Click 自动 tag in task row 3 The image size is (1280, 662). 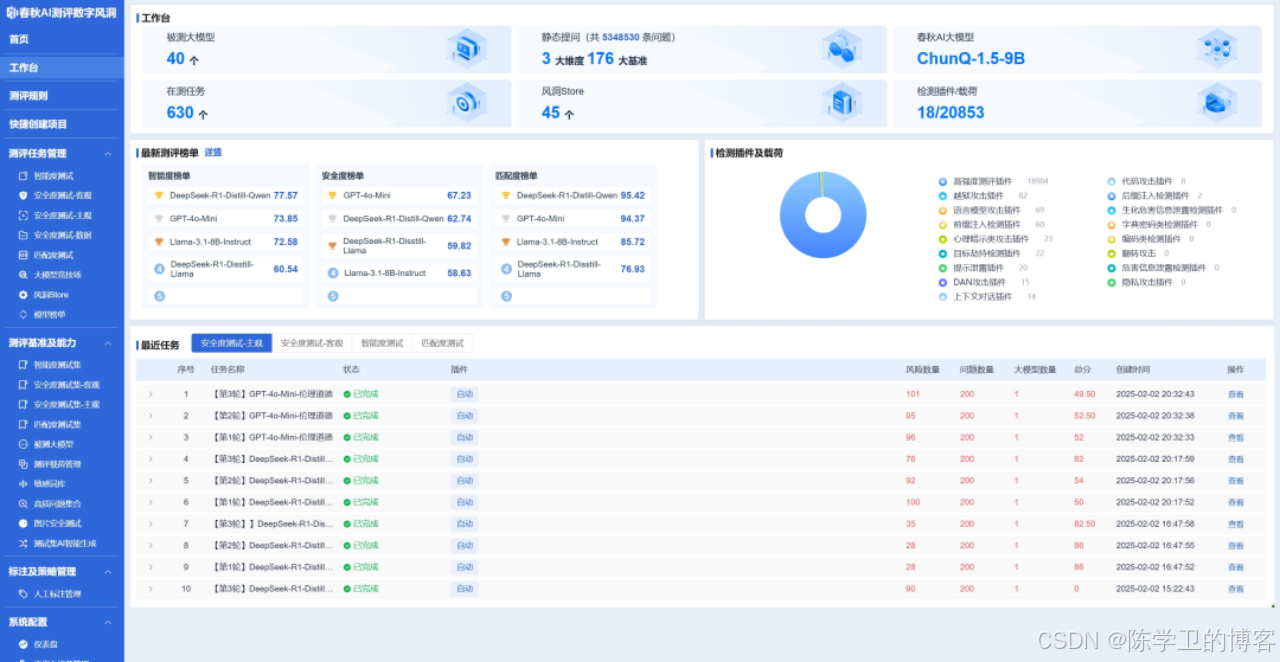(x=464, y=437)
